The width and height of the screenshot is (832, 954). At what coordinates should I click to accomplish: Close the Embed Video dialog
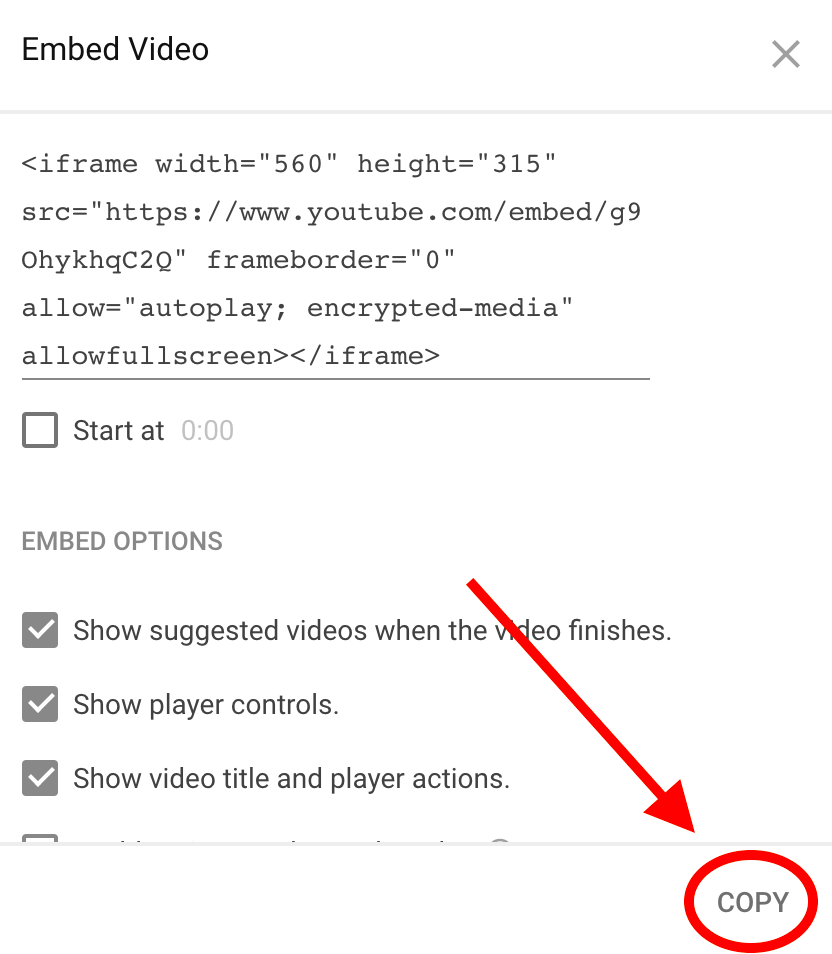[x=785, y=54]
